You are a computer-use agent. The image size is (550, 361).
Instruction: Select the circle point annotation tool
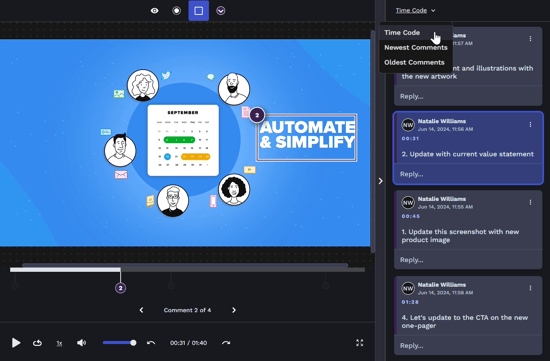point(176,11)
